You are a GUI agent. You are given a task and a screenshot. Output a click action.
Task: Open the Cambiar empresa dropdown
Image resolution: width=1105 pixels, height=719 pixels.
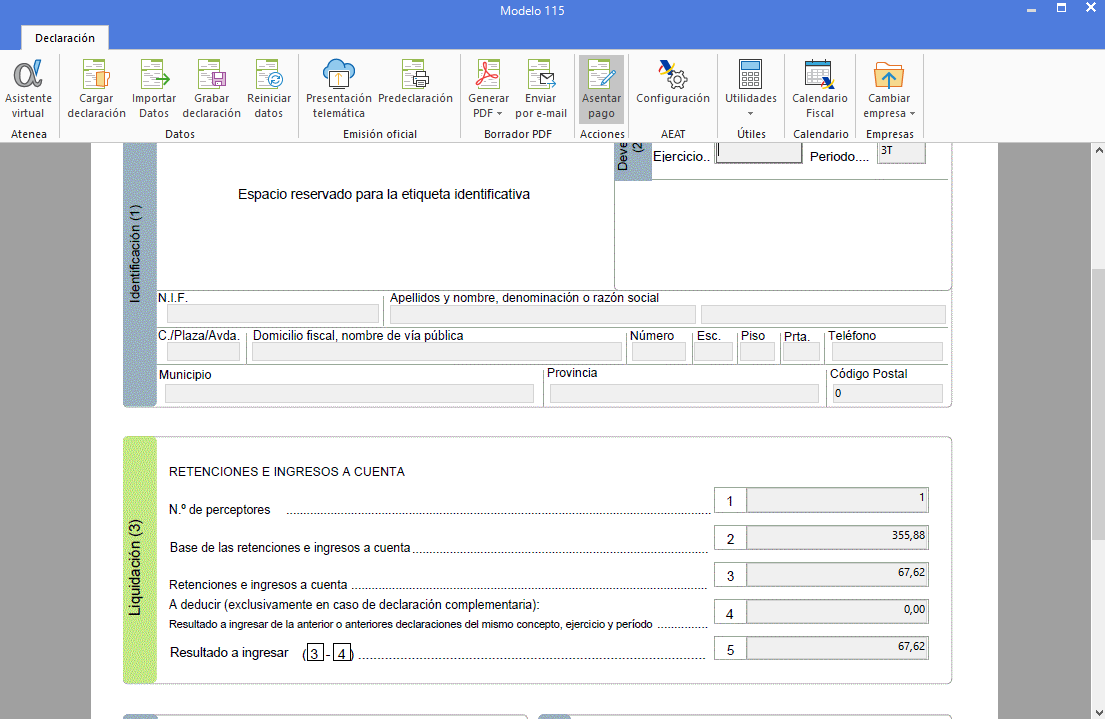click(x=889, y=89)
